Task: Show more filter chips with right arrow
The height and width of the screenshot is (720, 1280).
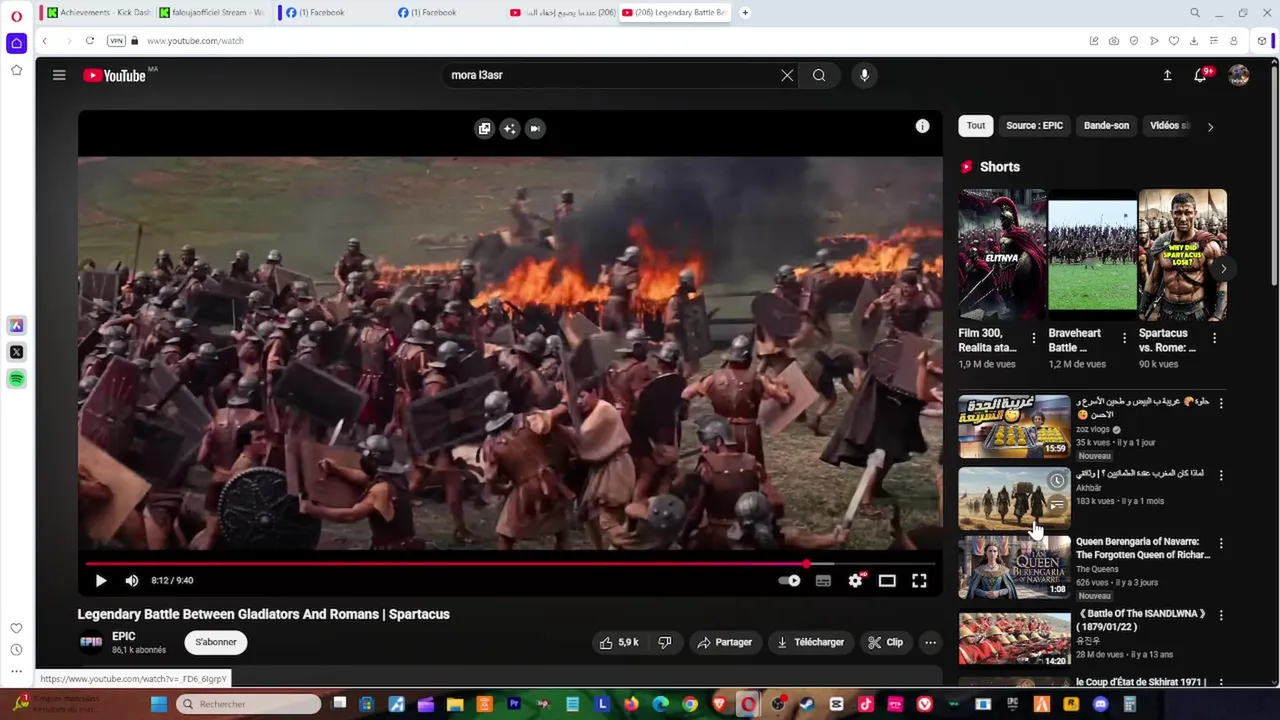Action: (1210, 127)
